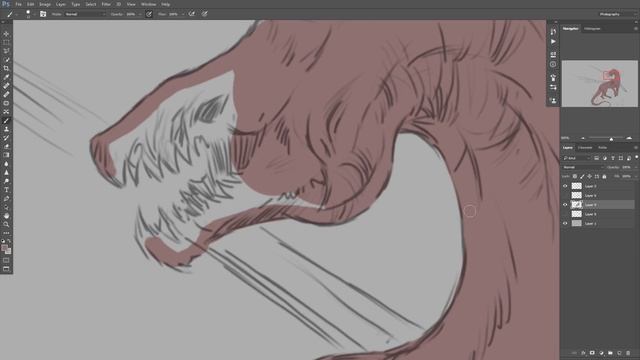Toggle lock transparent pixels
The image size is (640, 360).
coord(575,176)
